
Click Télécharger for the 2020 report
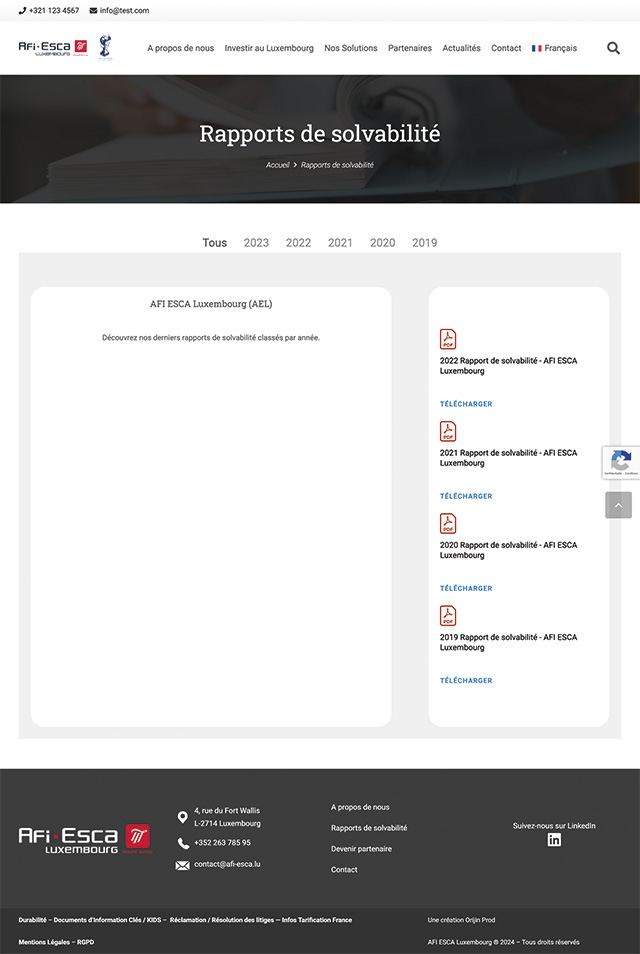tap(466, 588)
